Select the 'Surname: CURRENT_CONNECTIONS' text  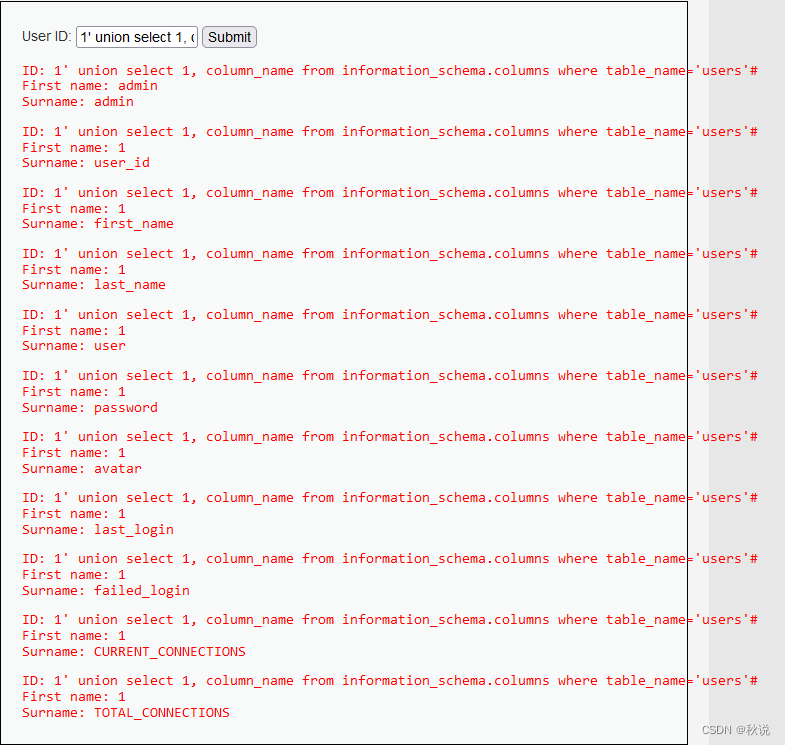pyautogui.click(x=134, y=652)
